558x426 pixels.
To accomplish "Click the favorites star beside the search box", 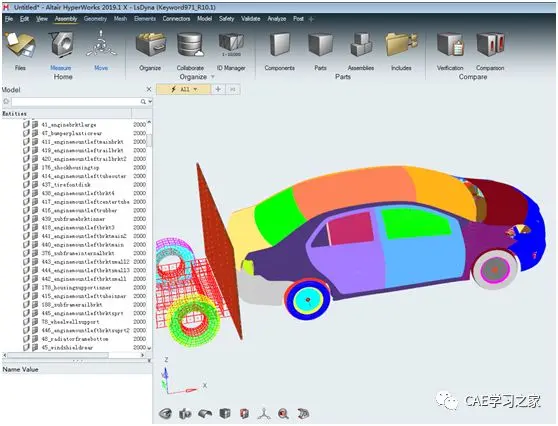I will pos(6,102).
